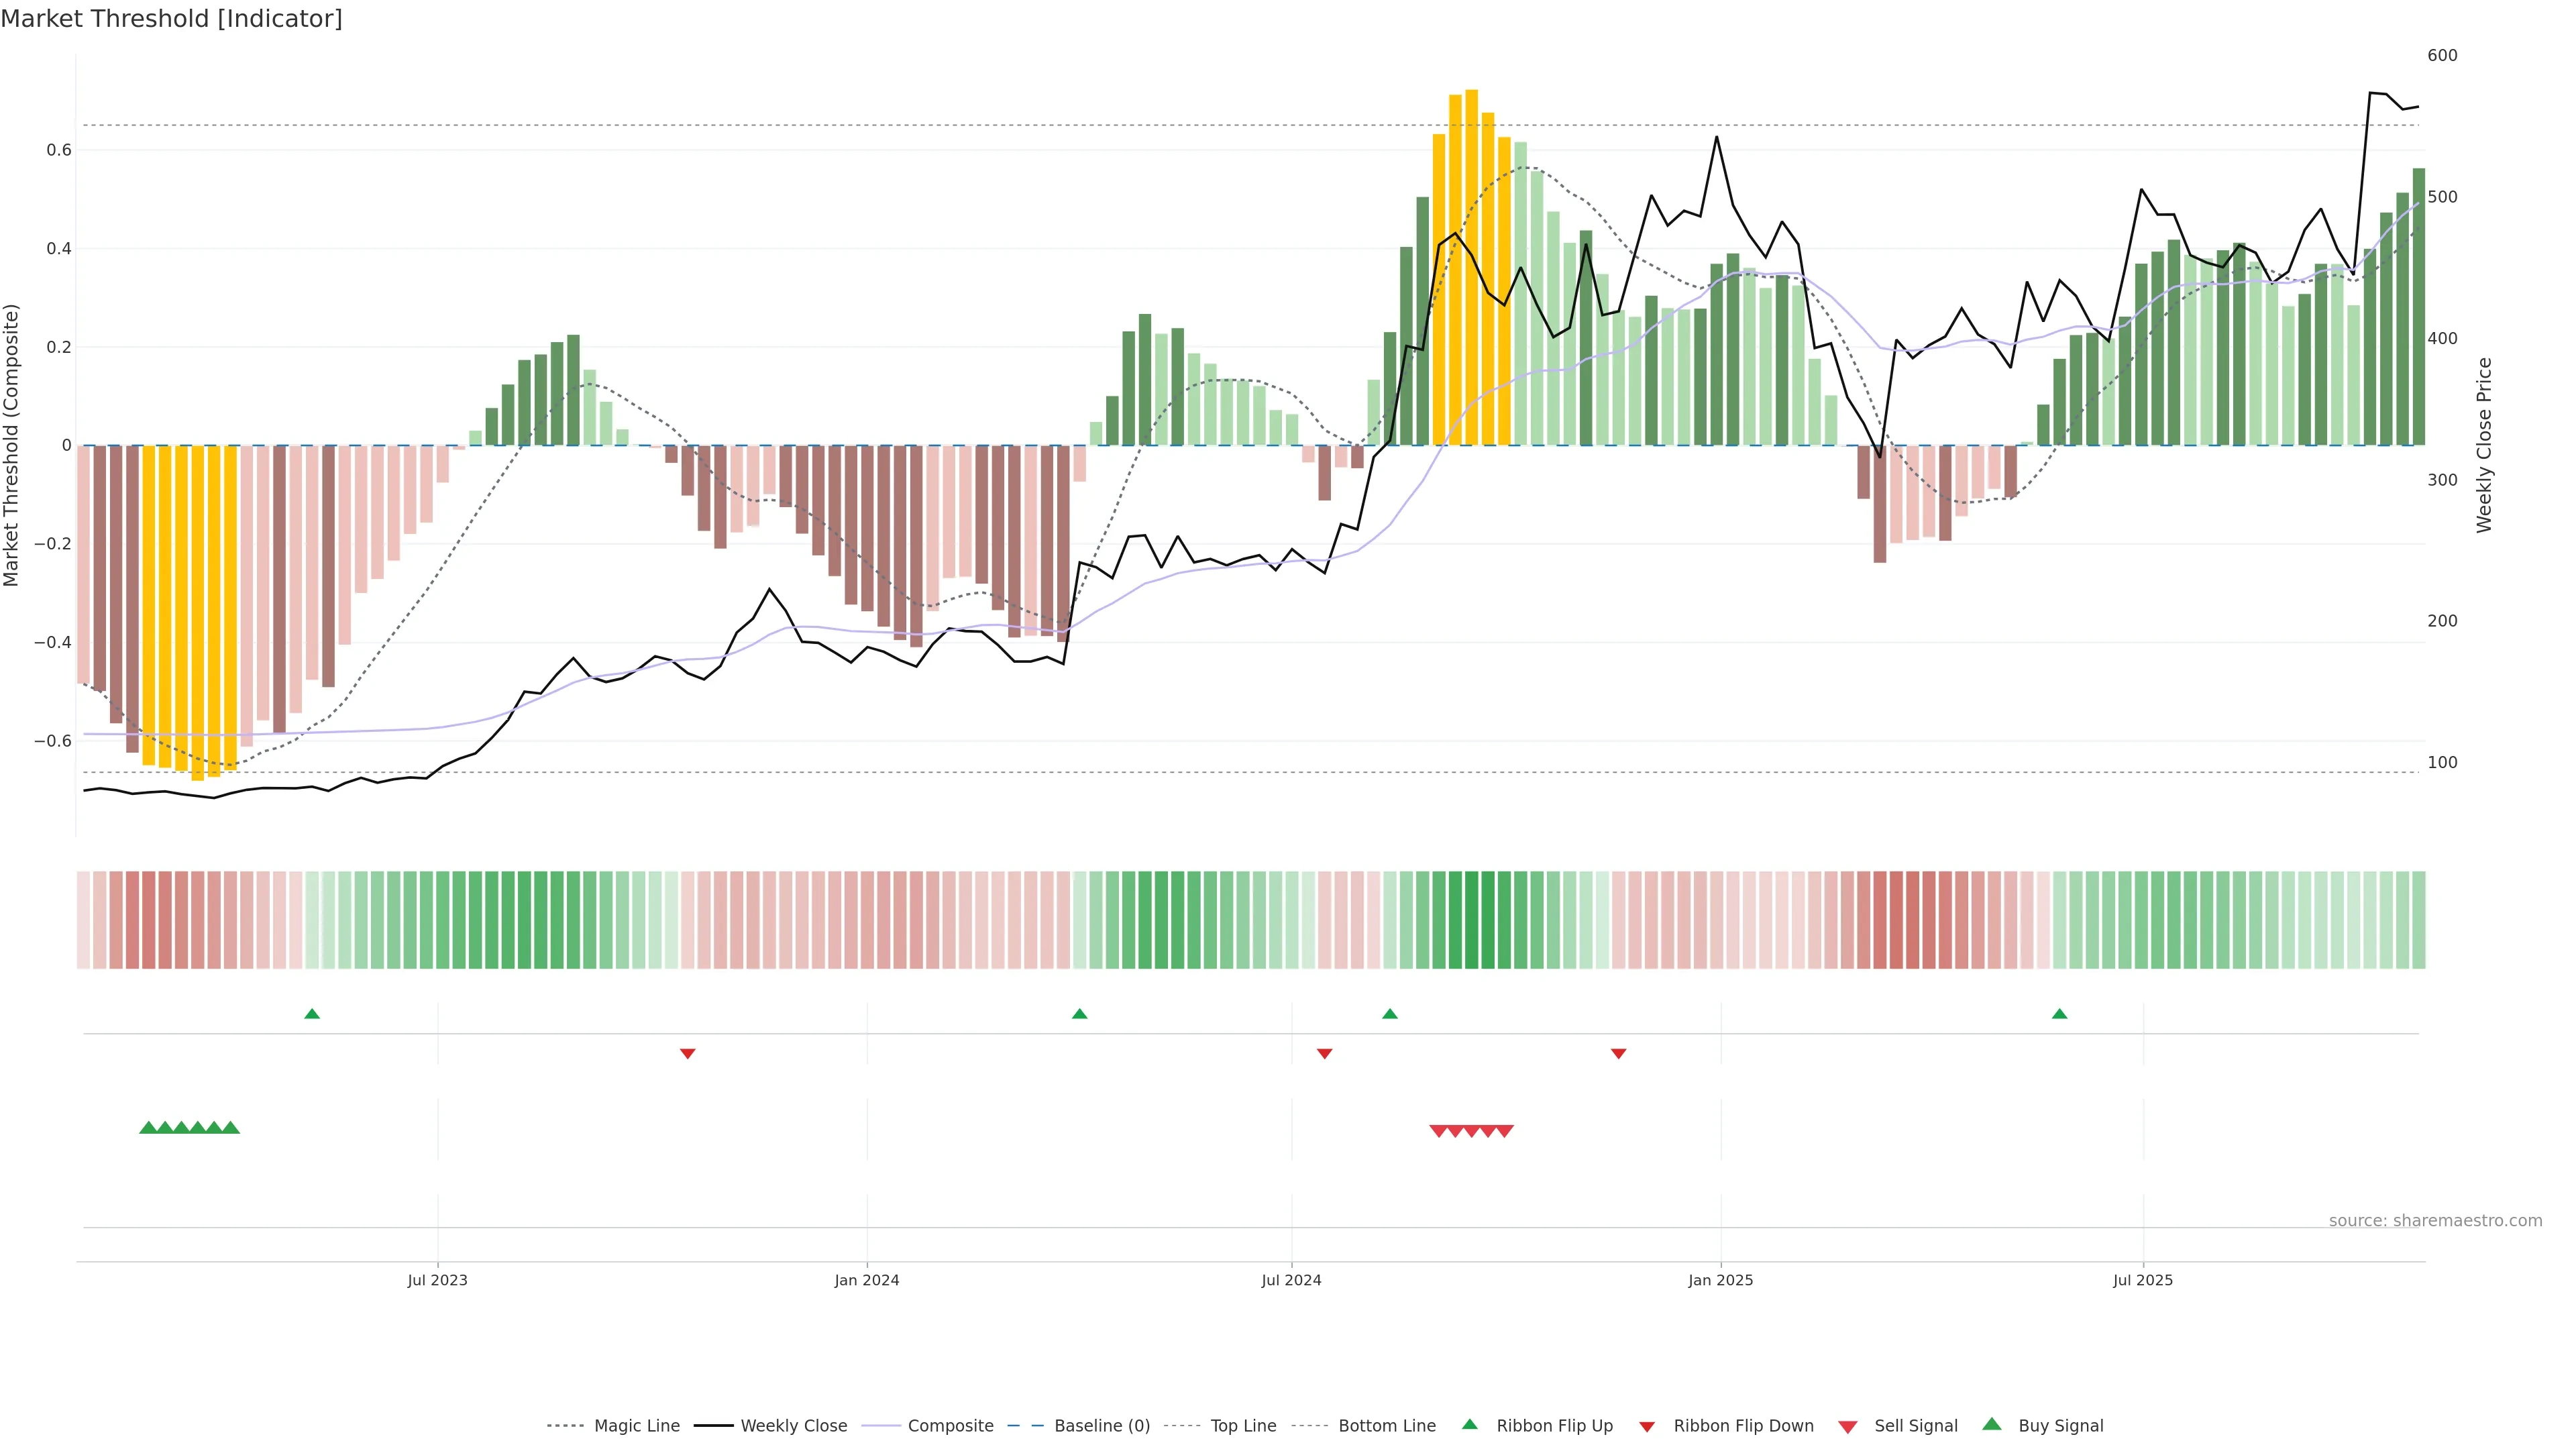Click the Jan 2025 x-axis label
Screen dimensions: 2576x1449
tap(1720, 1280)
